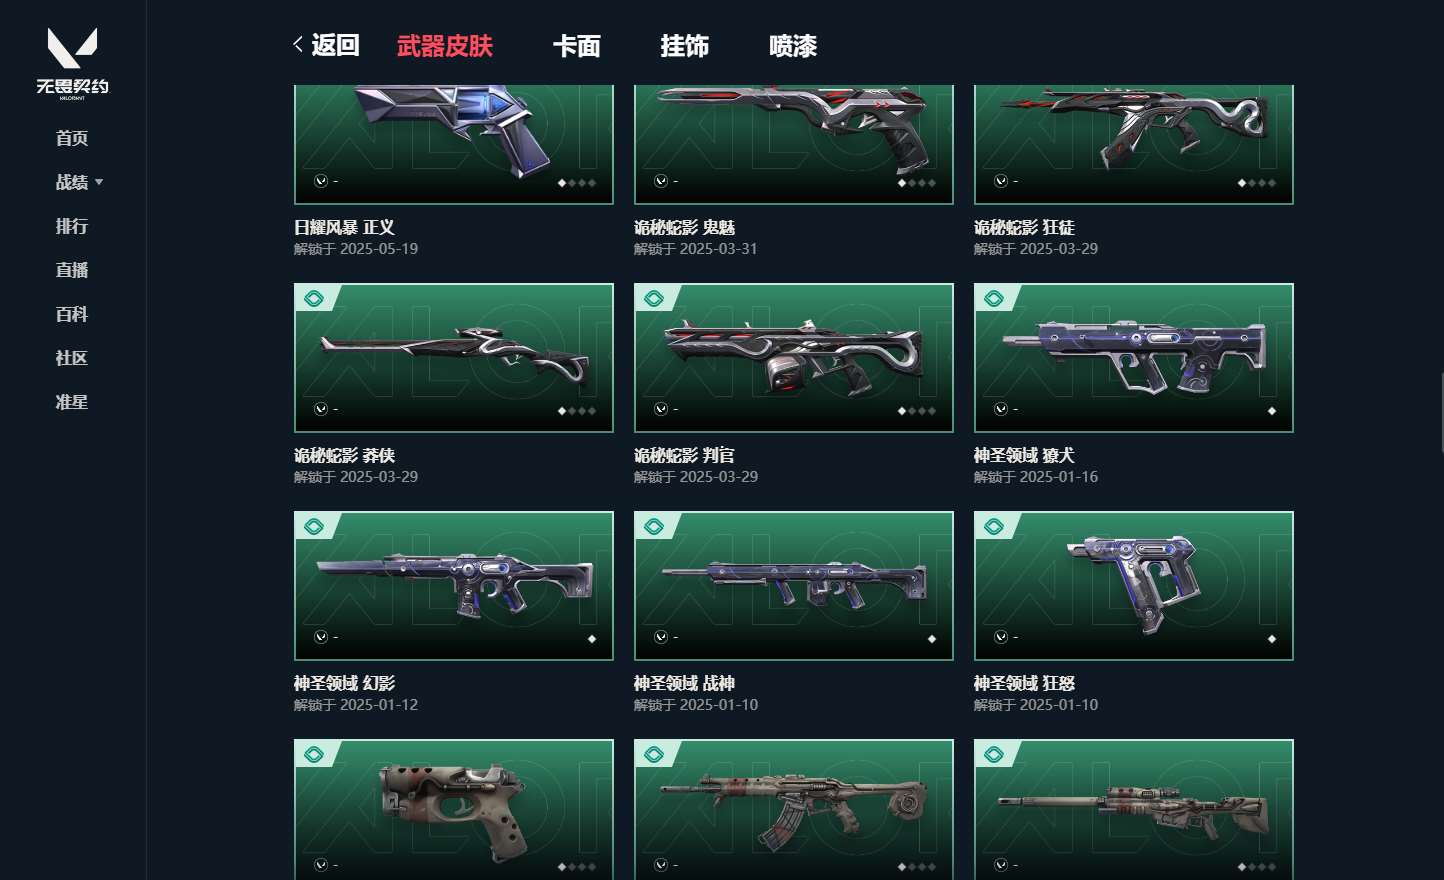Click level diamonds on 诡秘蛇影 鬼魅 card
Image resolution: width=1444 pixels, height=880 pixels.
(x=917, y=182)
